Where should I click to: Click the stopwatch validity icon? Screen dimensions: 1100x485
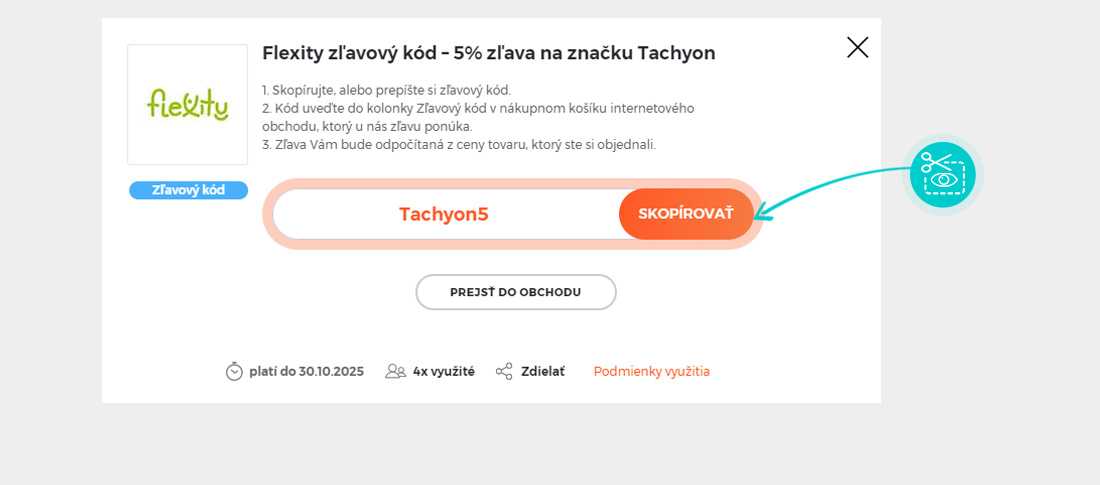(234, 371)
